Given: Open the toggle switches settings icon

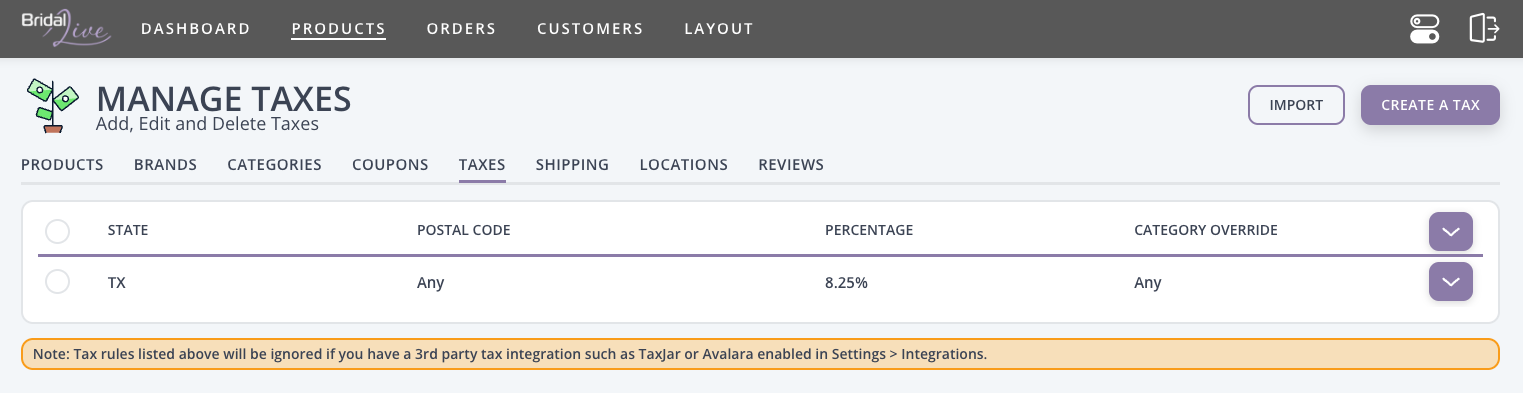Looking at the screenshot, I should pos(1424,29).
